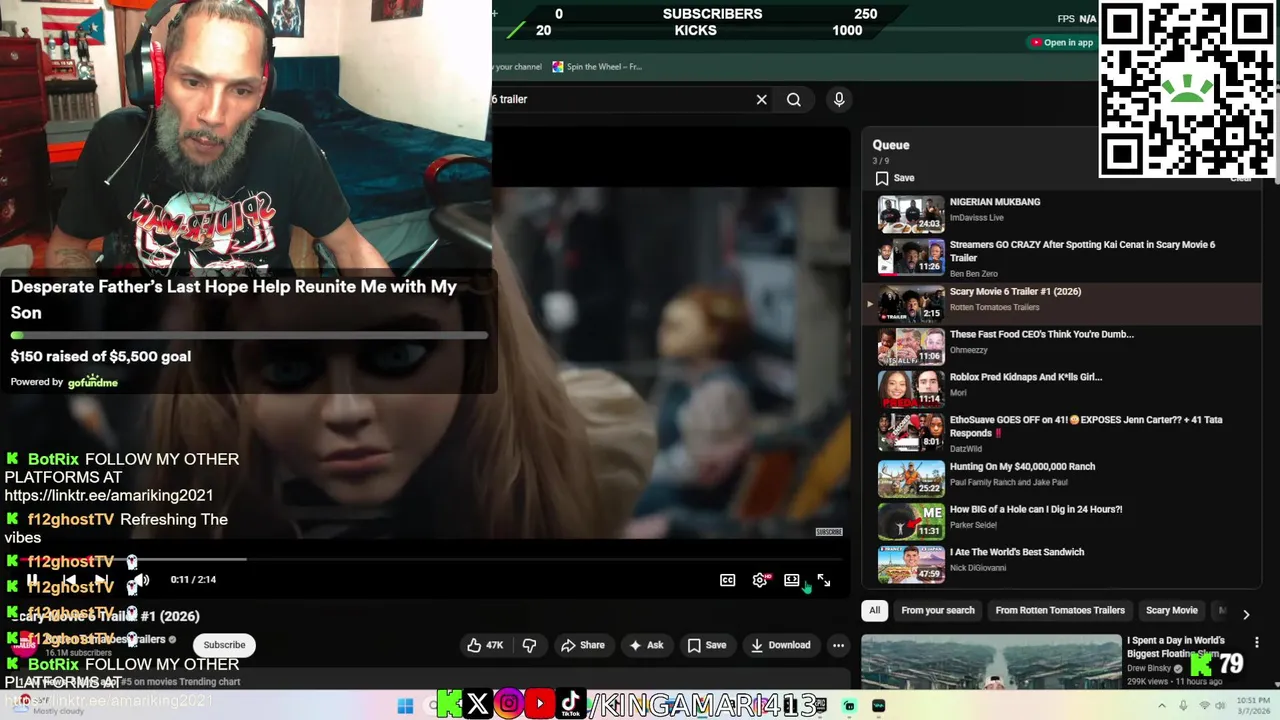The image size is (1280, 720).
Task: Open your channel bookmark in bookmarks bar
Action: [x=517, y=67]
